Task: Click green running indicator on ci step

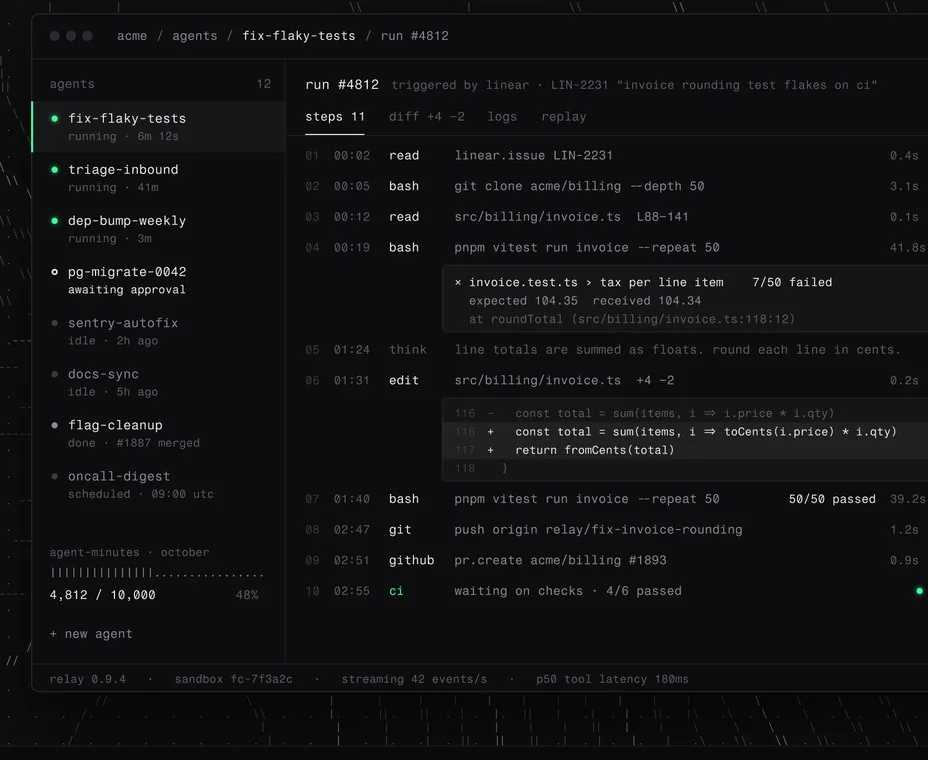Action: tap(919, 591)
